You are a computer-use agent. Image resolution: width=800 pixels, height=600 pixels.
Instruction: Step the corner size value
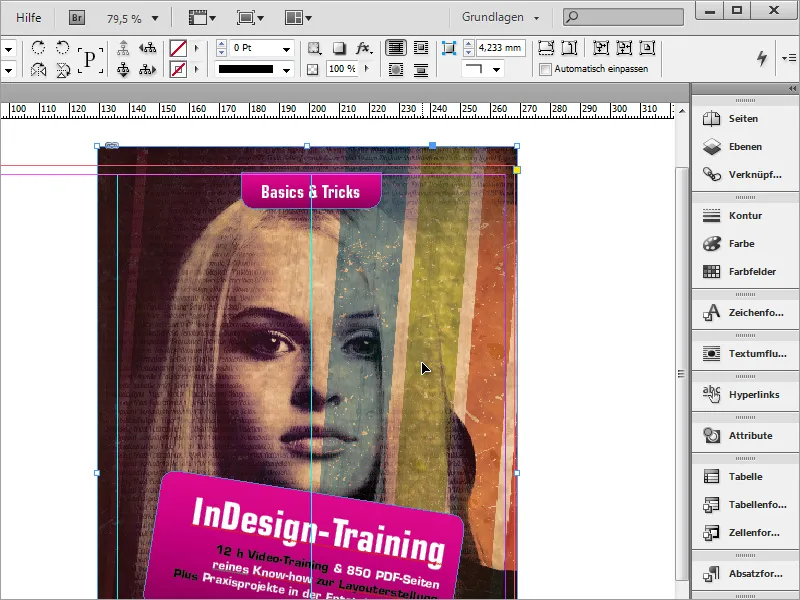pyautogui.click(x=468, y=48)
